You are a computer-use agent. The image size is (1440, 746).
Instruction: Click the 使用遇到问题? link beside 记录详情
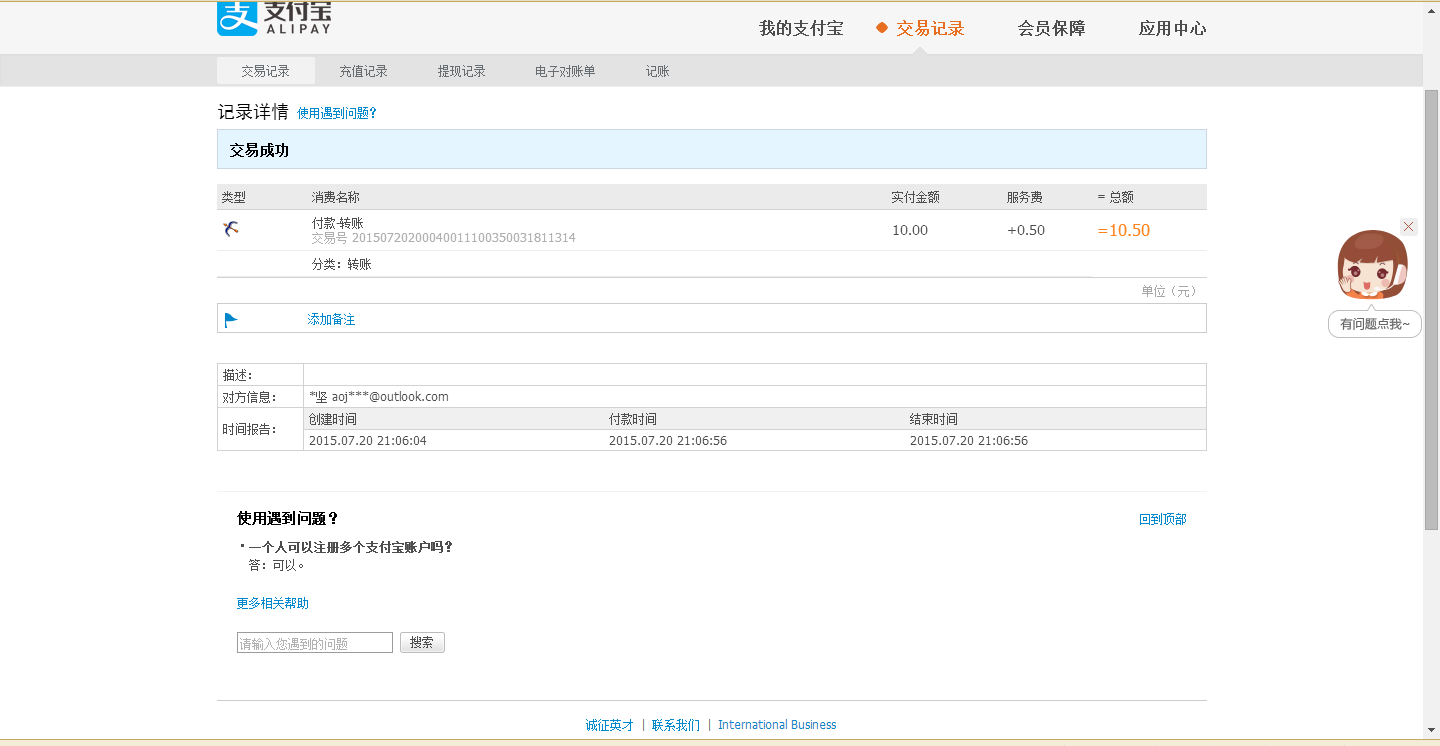(x=337, y=113)
